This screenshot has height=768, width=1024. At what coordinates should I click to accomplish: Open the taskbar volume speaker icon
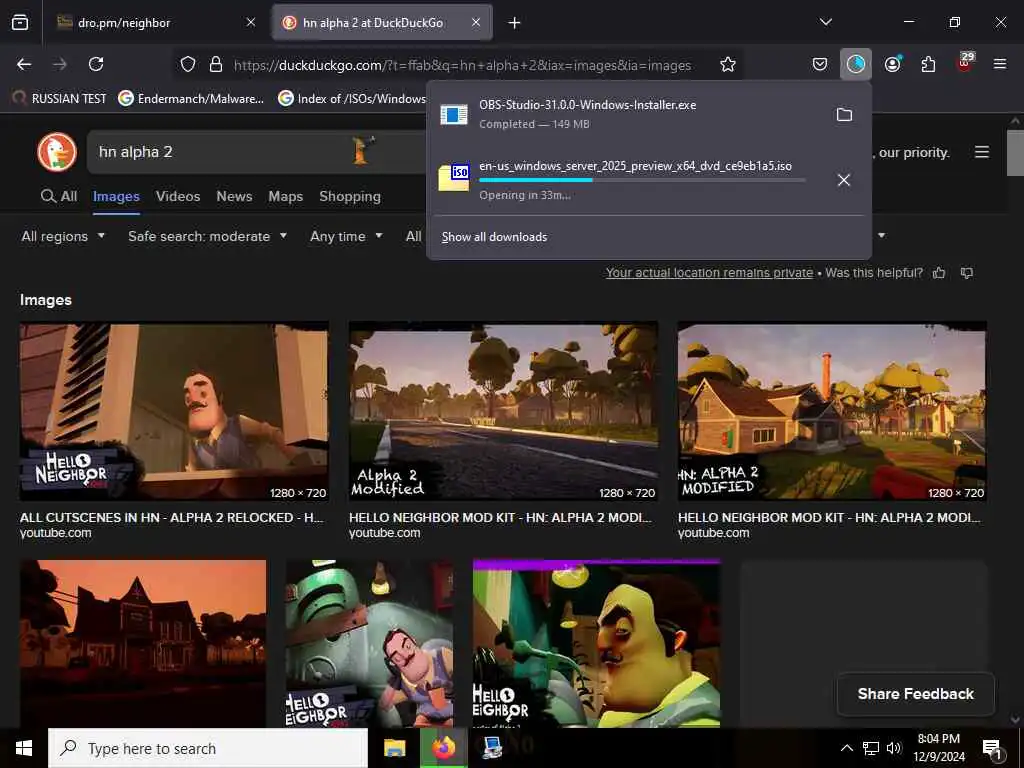tap(894, 748)
